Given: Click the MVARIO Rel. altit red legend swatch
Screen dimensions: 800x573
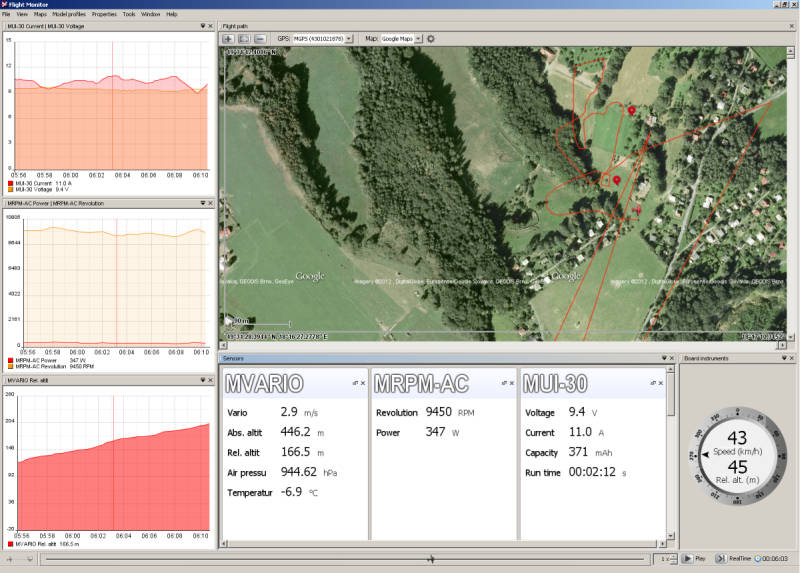Looking at the screenshot, I should [x=10, y=544].
